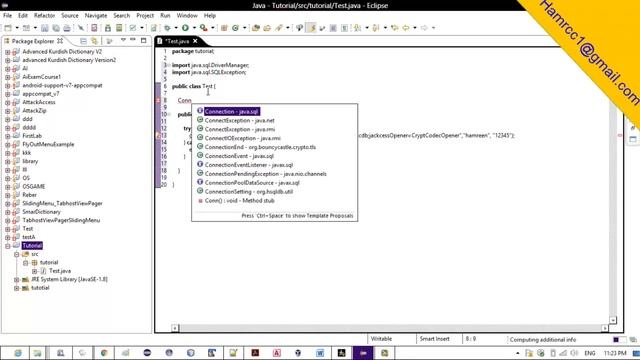Toggle Link with Editor in Package Explorer

[95, 41]
